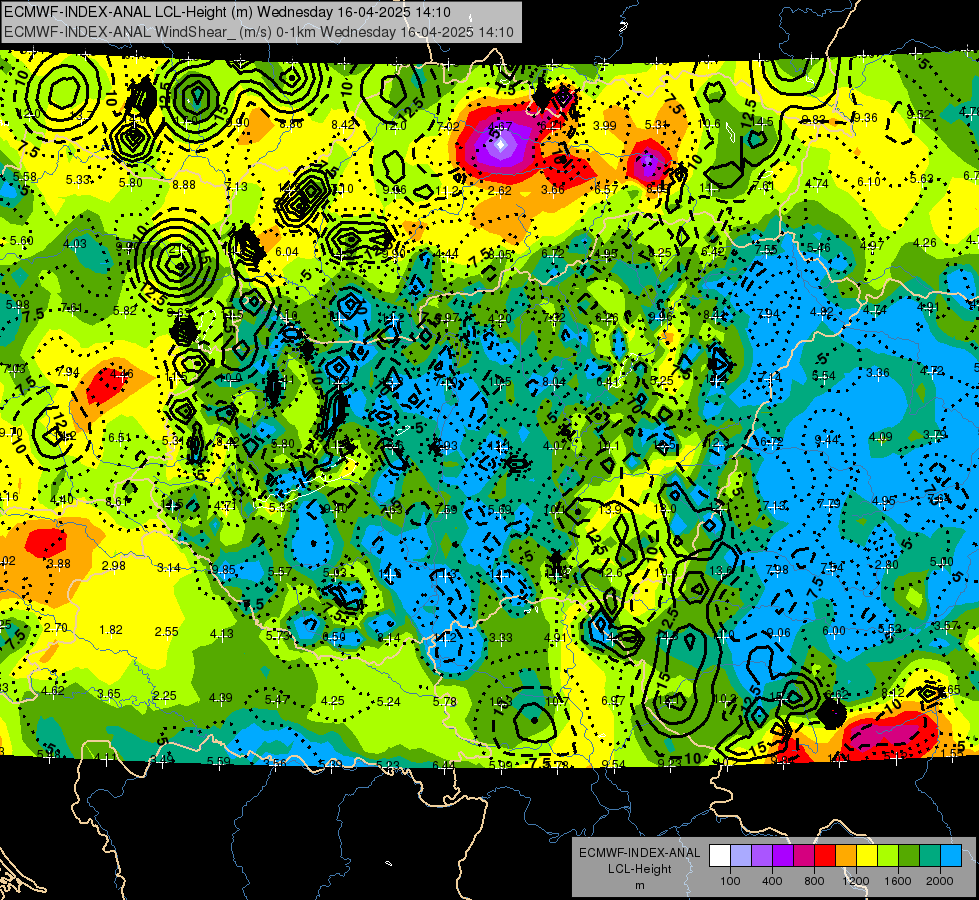Click the wind shear value 2.25
979x900 pixels.
click(165, 696)
